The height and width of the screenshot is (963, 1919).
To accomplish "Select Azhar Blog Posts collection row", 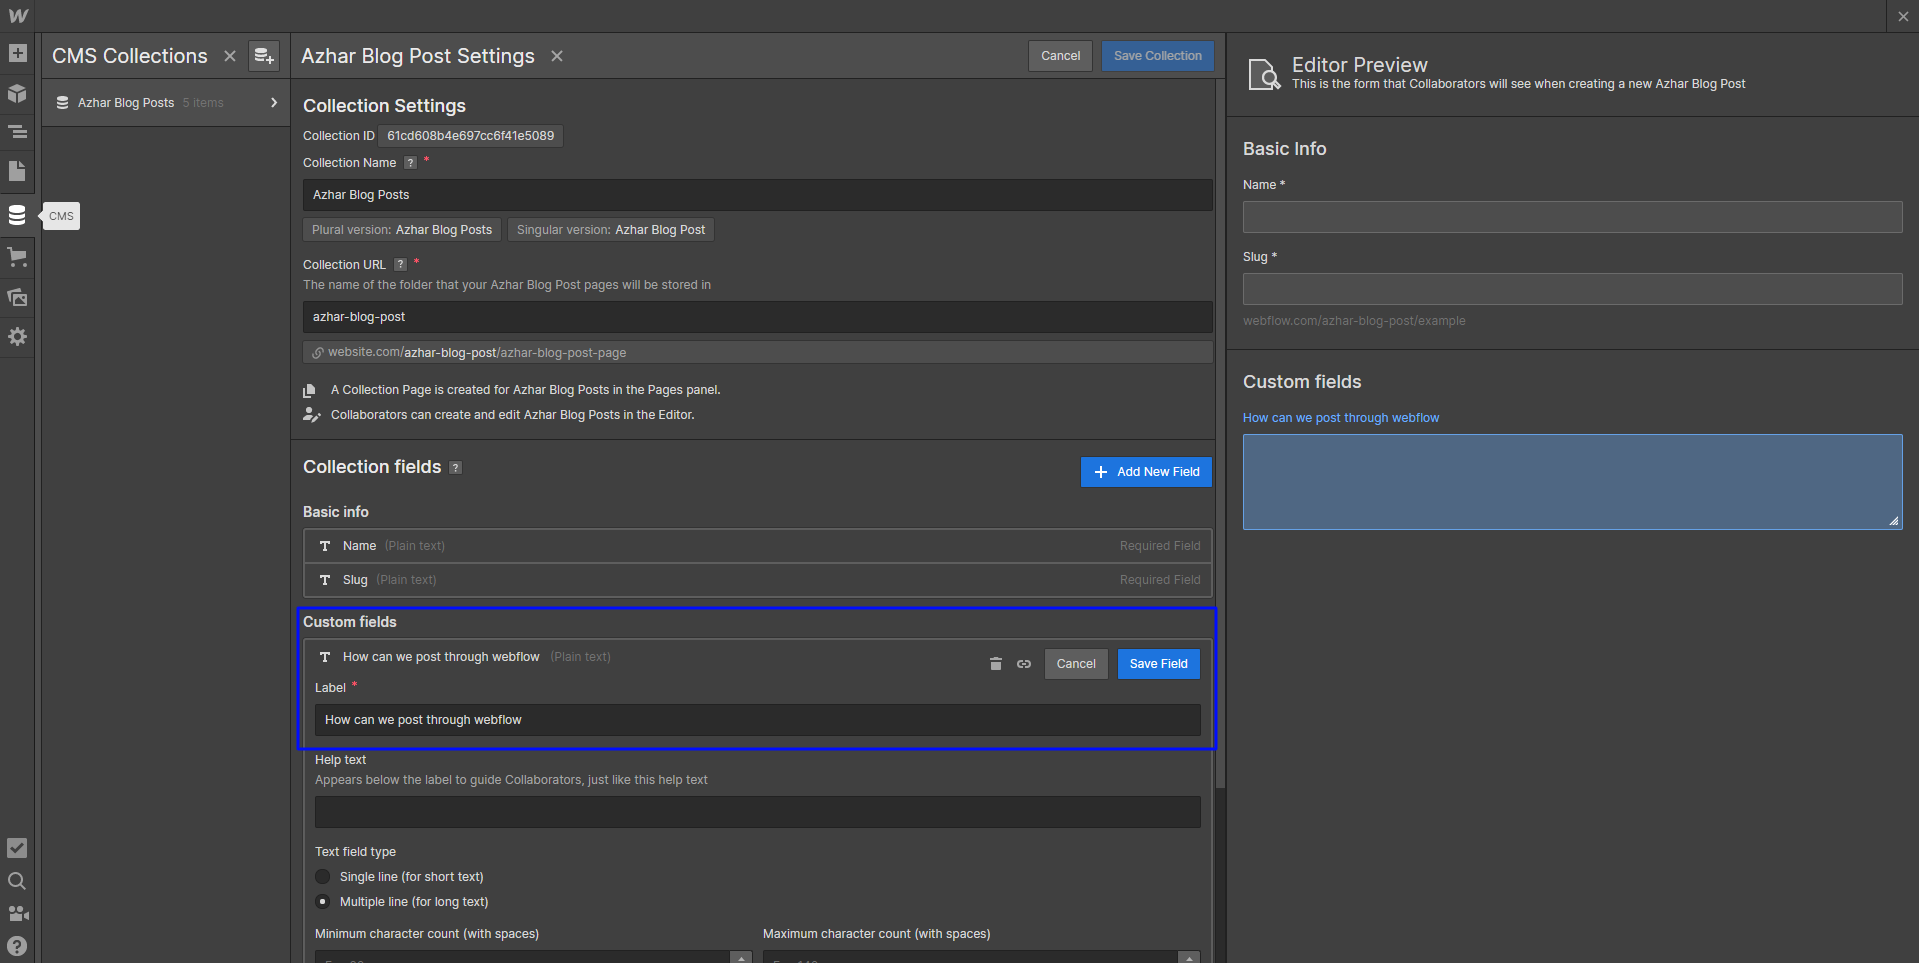I will tap(166, 103).
